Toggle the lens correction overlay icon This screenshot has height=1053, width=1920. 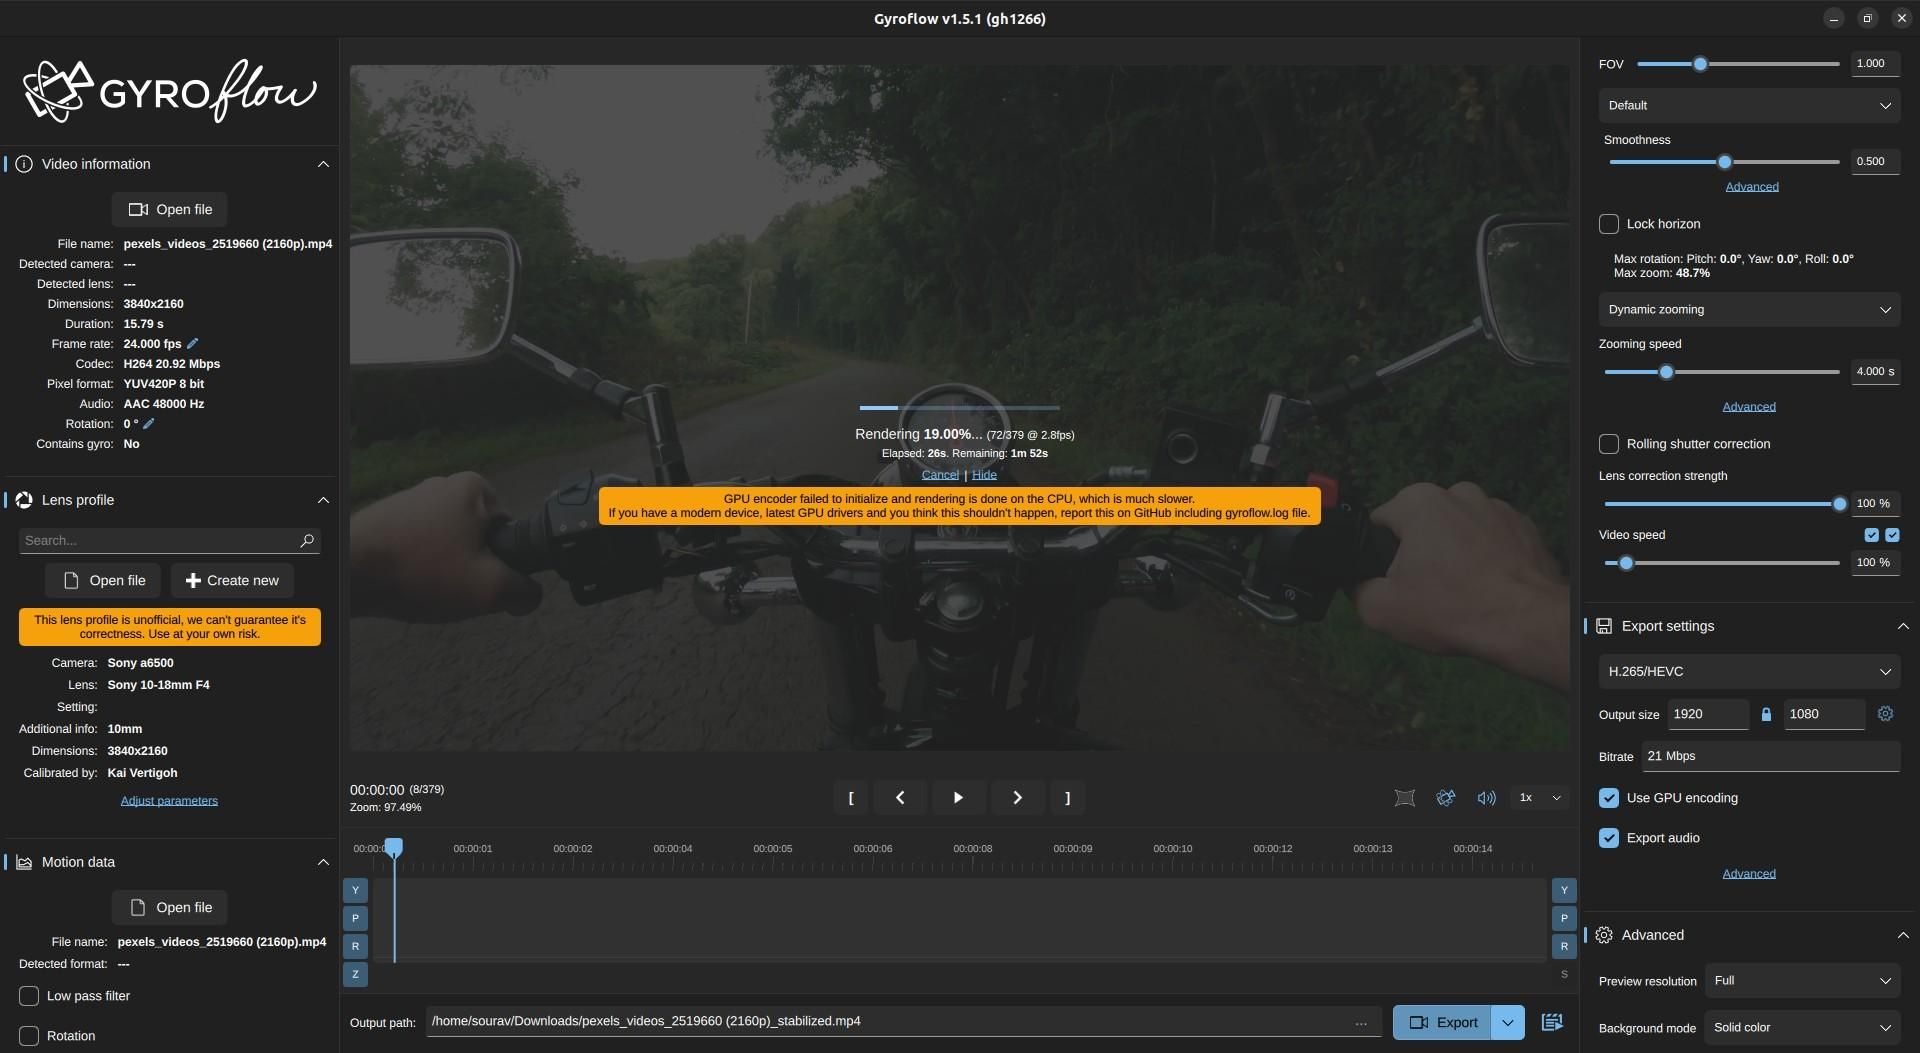pos(1404,798)
